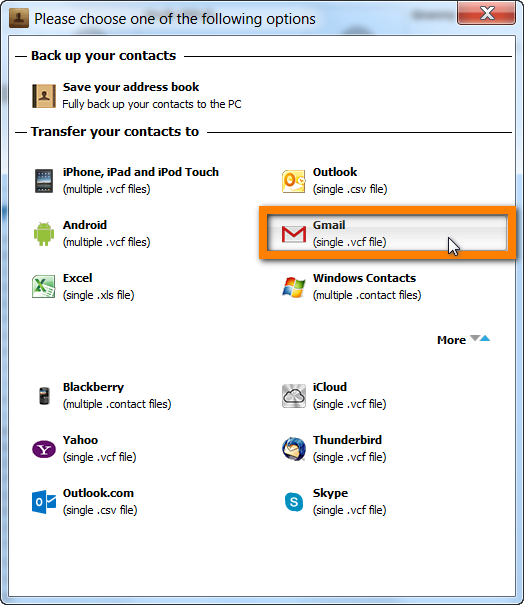Click the More label
The image size is (524, 605).
(451, 340)
